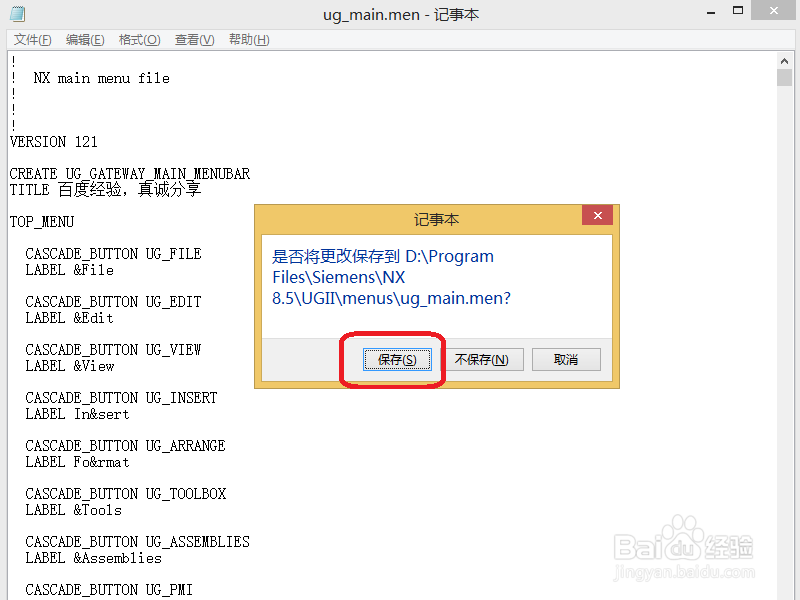Viewport: 800px width, 600px height.
Task: Click 'CASCADE_BUTTON UG_PMI' line
Action: point(109,589)
